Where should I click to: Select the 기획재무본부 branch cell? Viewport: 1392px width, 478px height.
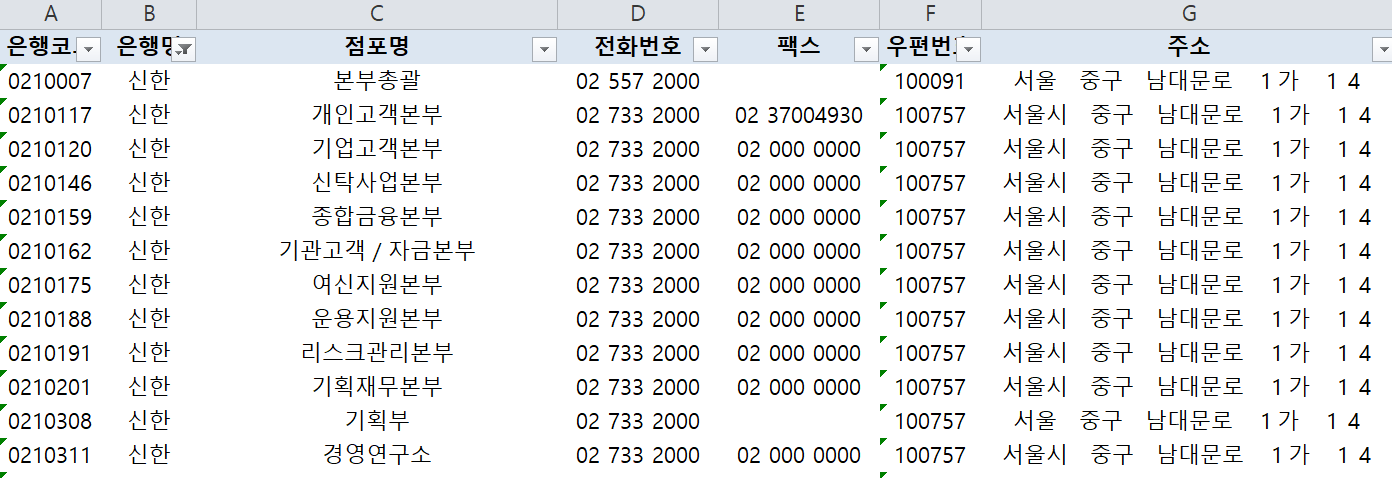click(x=377, y=387)
